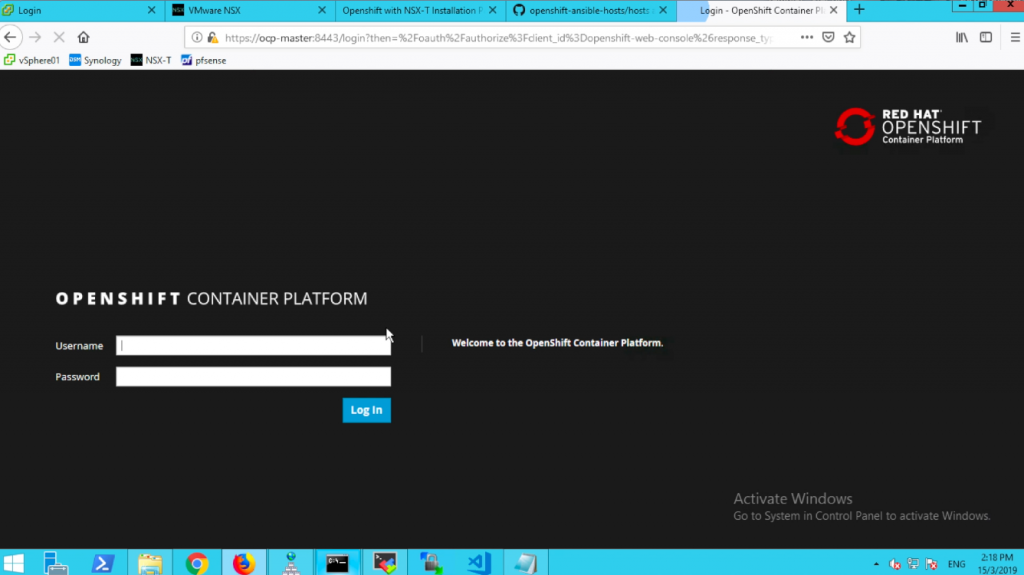1024x575 pixels.
Task: Click the ocp-master URL in address bar
Action: click(498, 38)
